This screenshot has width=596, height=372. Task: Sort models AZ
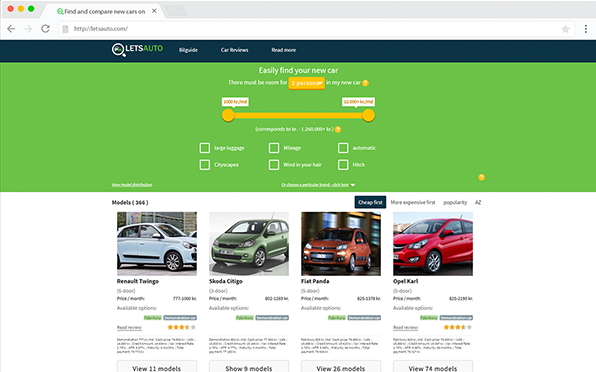[x=478, y=203]
